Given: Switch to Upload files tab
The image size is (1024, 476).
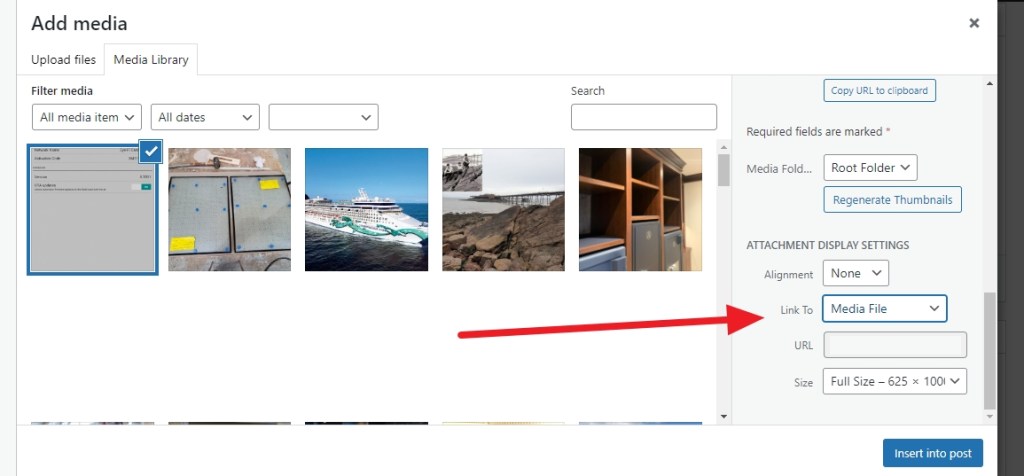Looking at the screenshot, I should tap(64, 60).
